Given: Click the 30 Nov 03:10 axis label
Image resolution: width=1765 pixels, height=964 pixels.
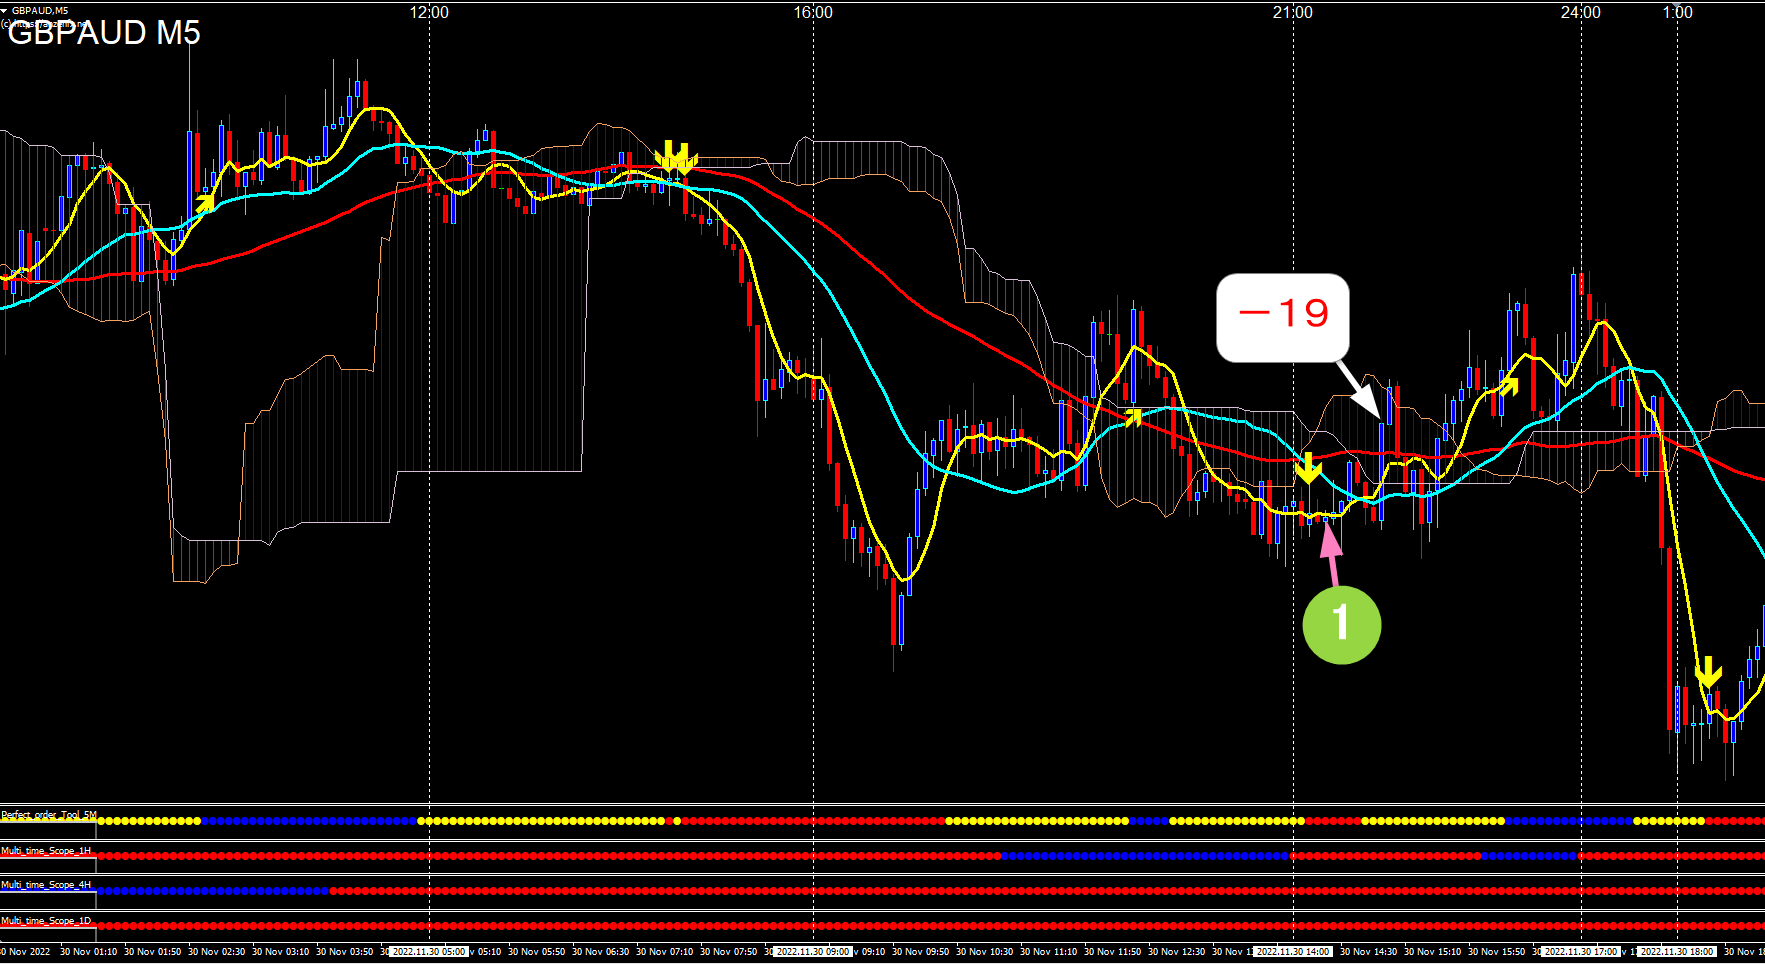Looking at the screenshot, I should (x=280, y=952).
